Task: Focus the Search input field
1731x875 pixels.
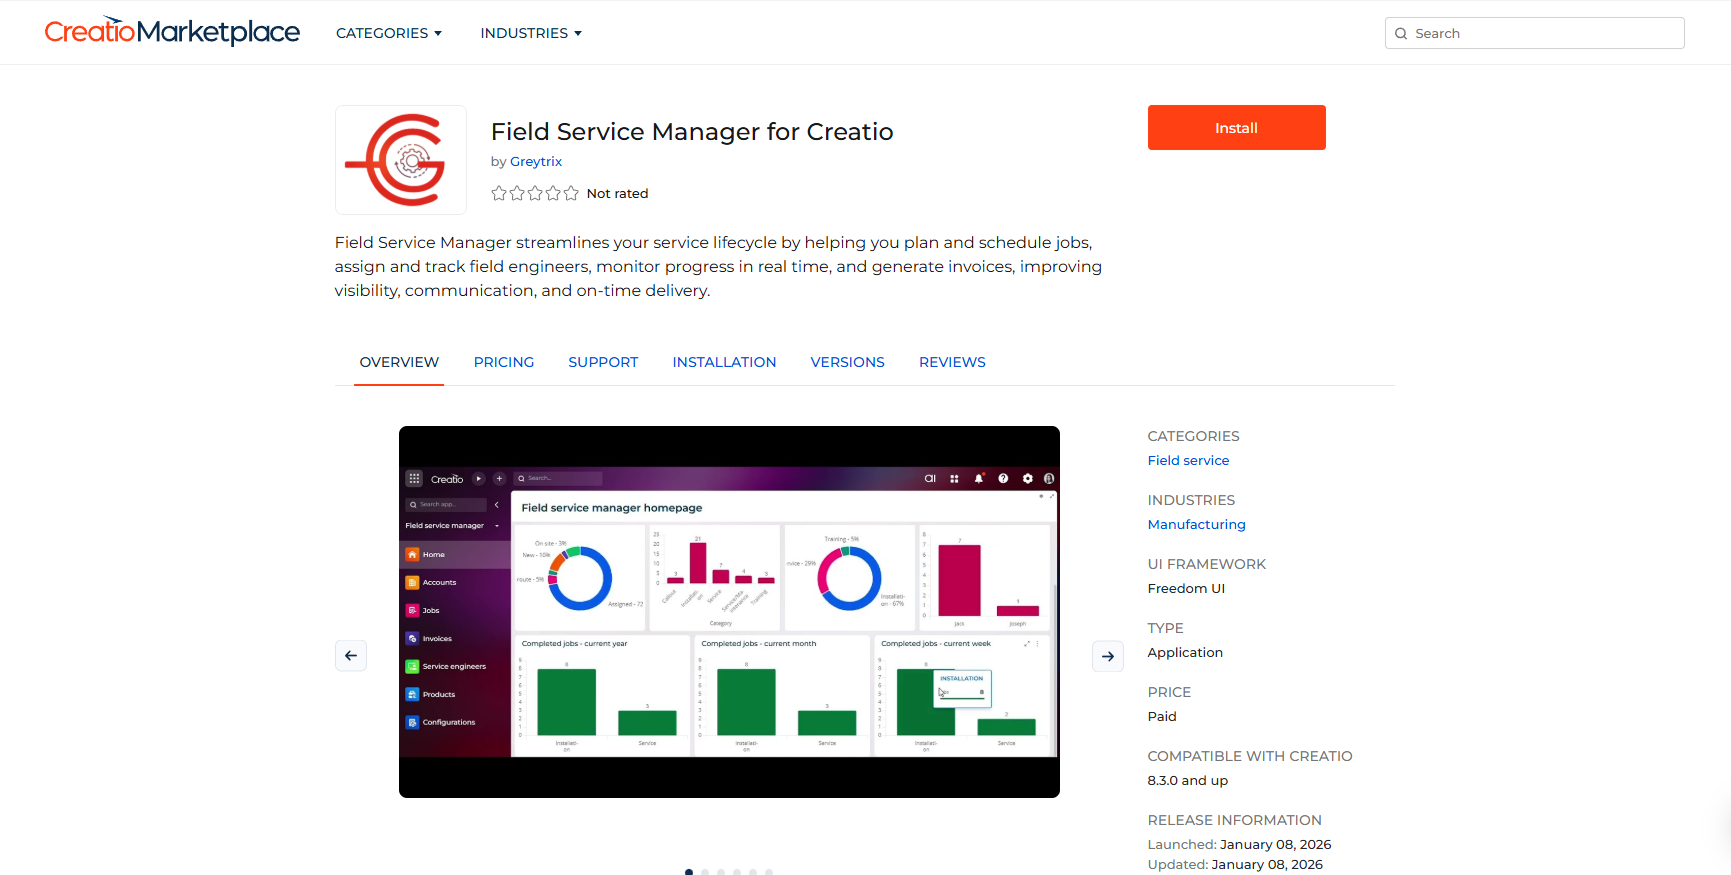Action: [x=1545, y=33]
